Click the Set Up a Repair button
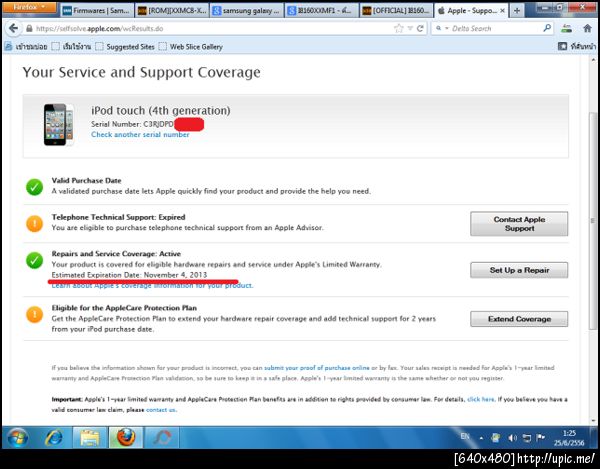600x469 pixels. point(519,270)
